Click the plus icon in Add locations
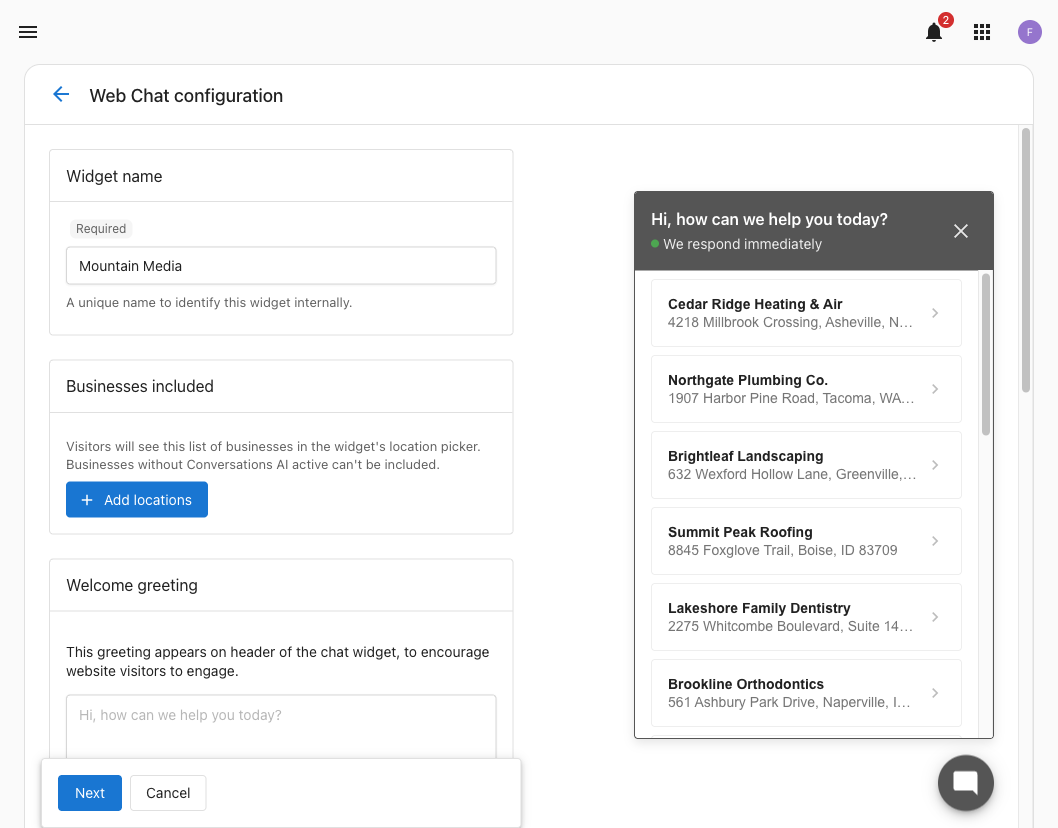The width and height of the screenshot is (1058, 828). click(86, 500)
